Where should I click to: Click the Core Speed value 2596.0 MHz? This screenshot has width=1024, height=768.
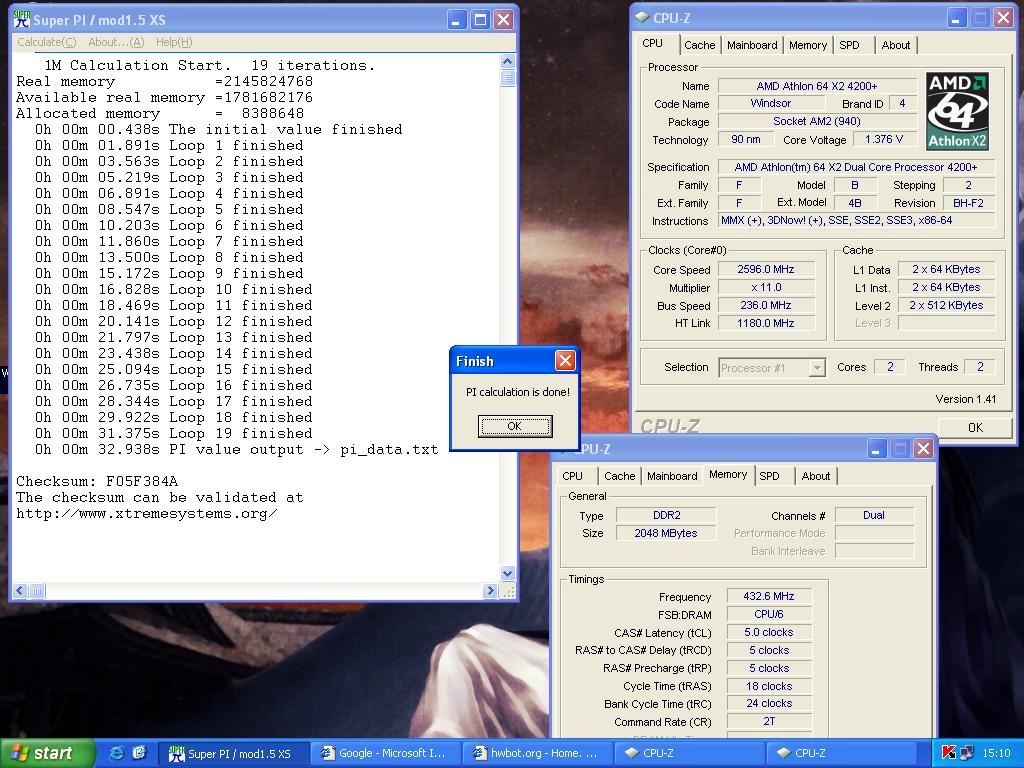(x=766, y=269)
